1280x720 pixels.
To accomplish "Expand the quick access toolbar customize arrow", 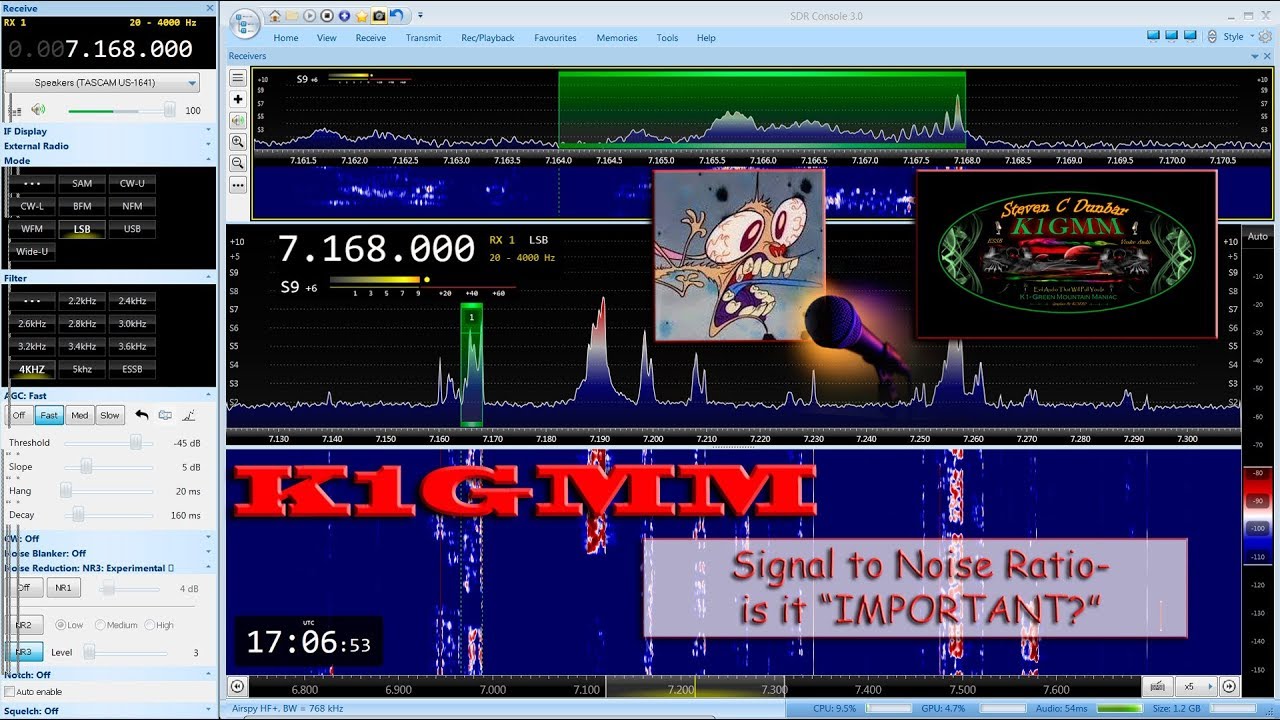I will tap(420, 16).
